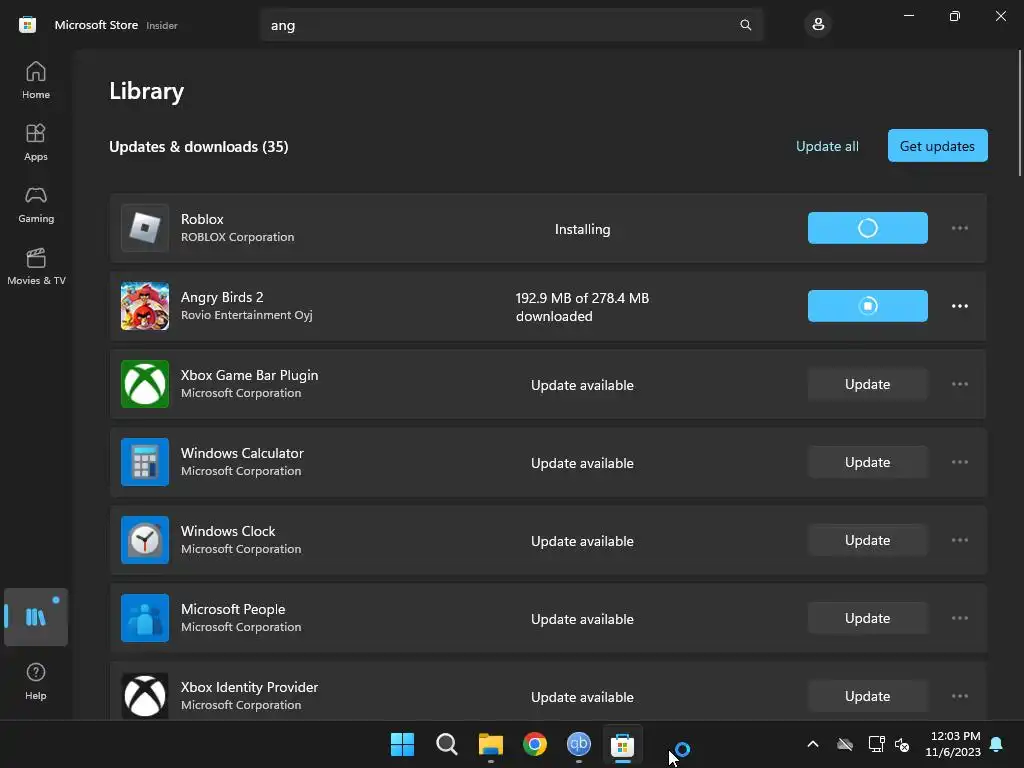Viewport: 1024px width, 768px height.
Task: Go to Apps in the sidebar
Action: pos(36,142)
